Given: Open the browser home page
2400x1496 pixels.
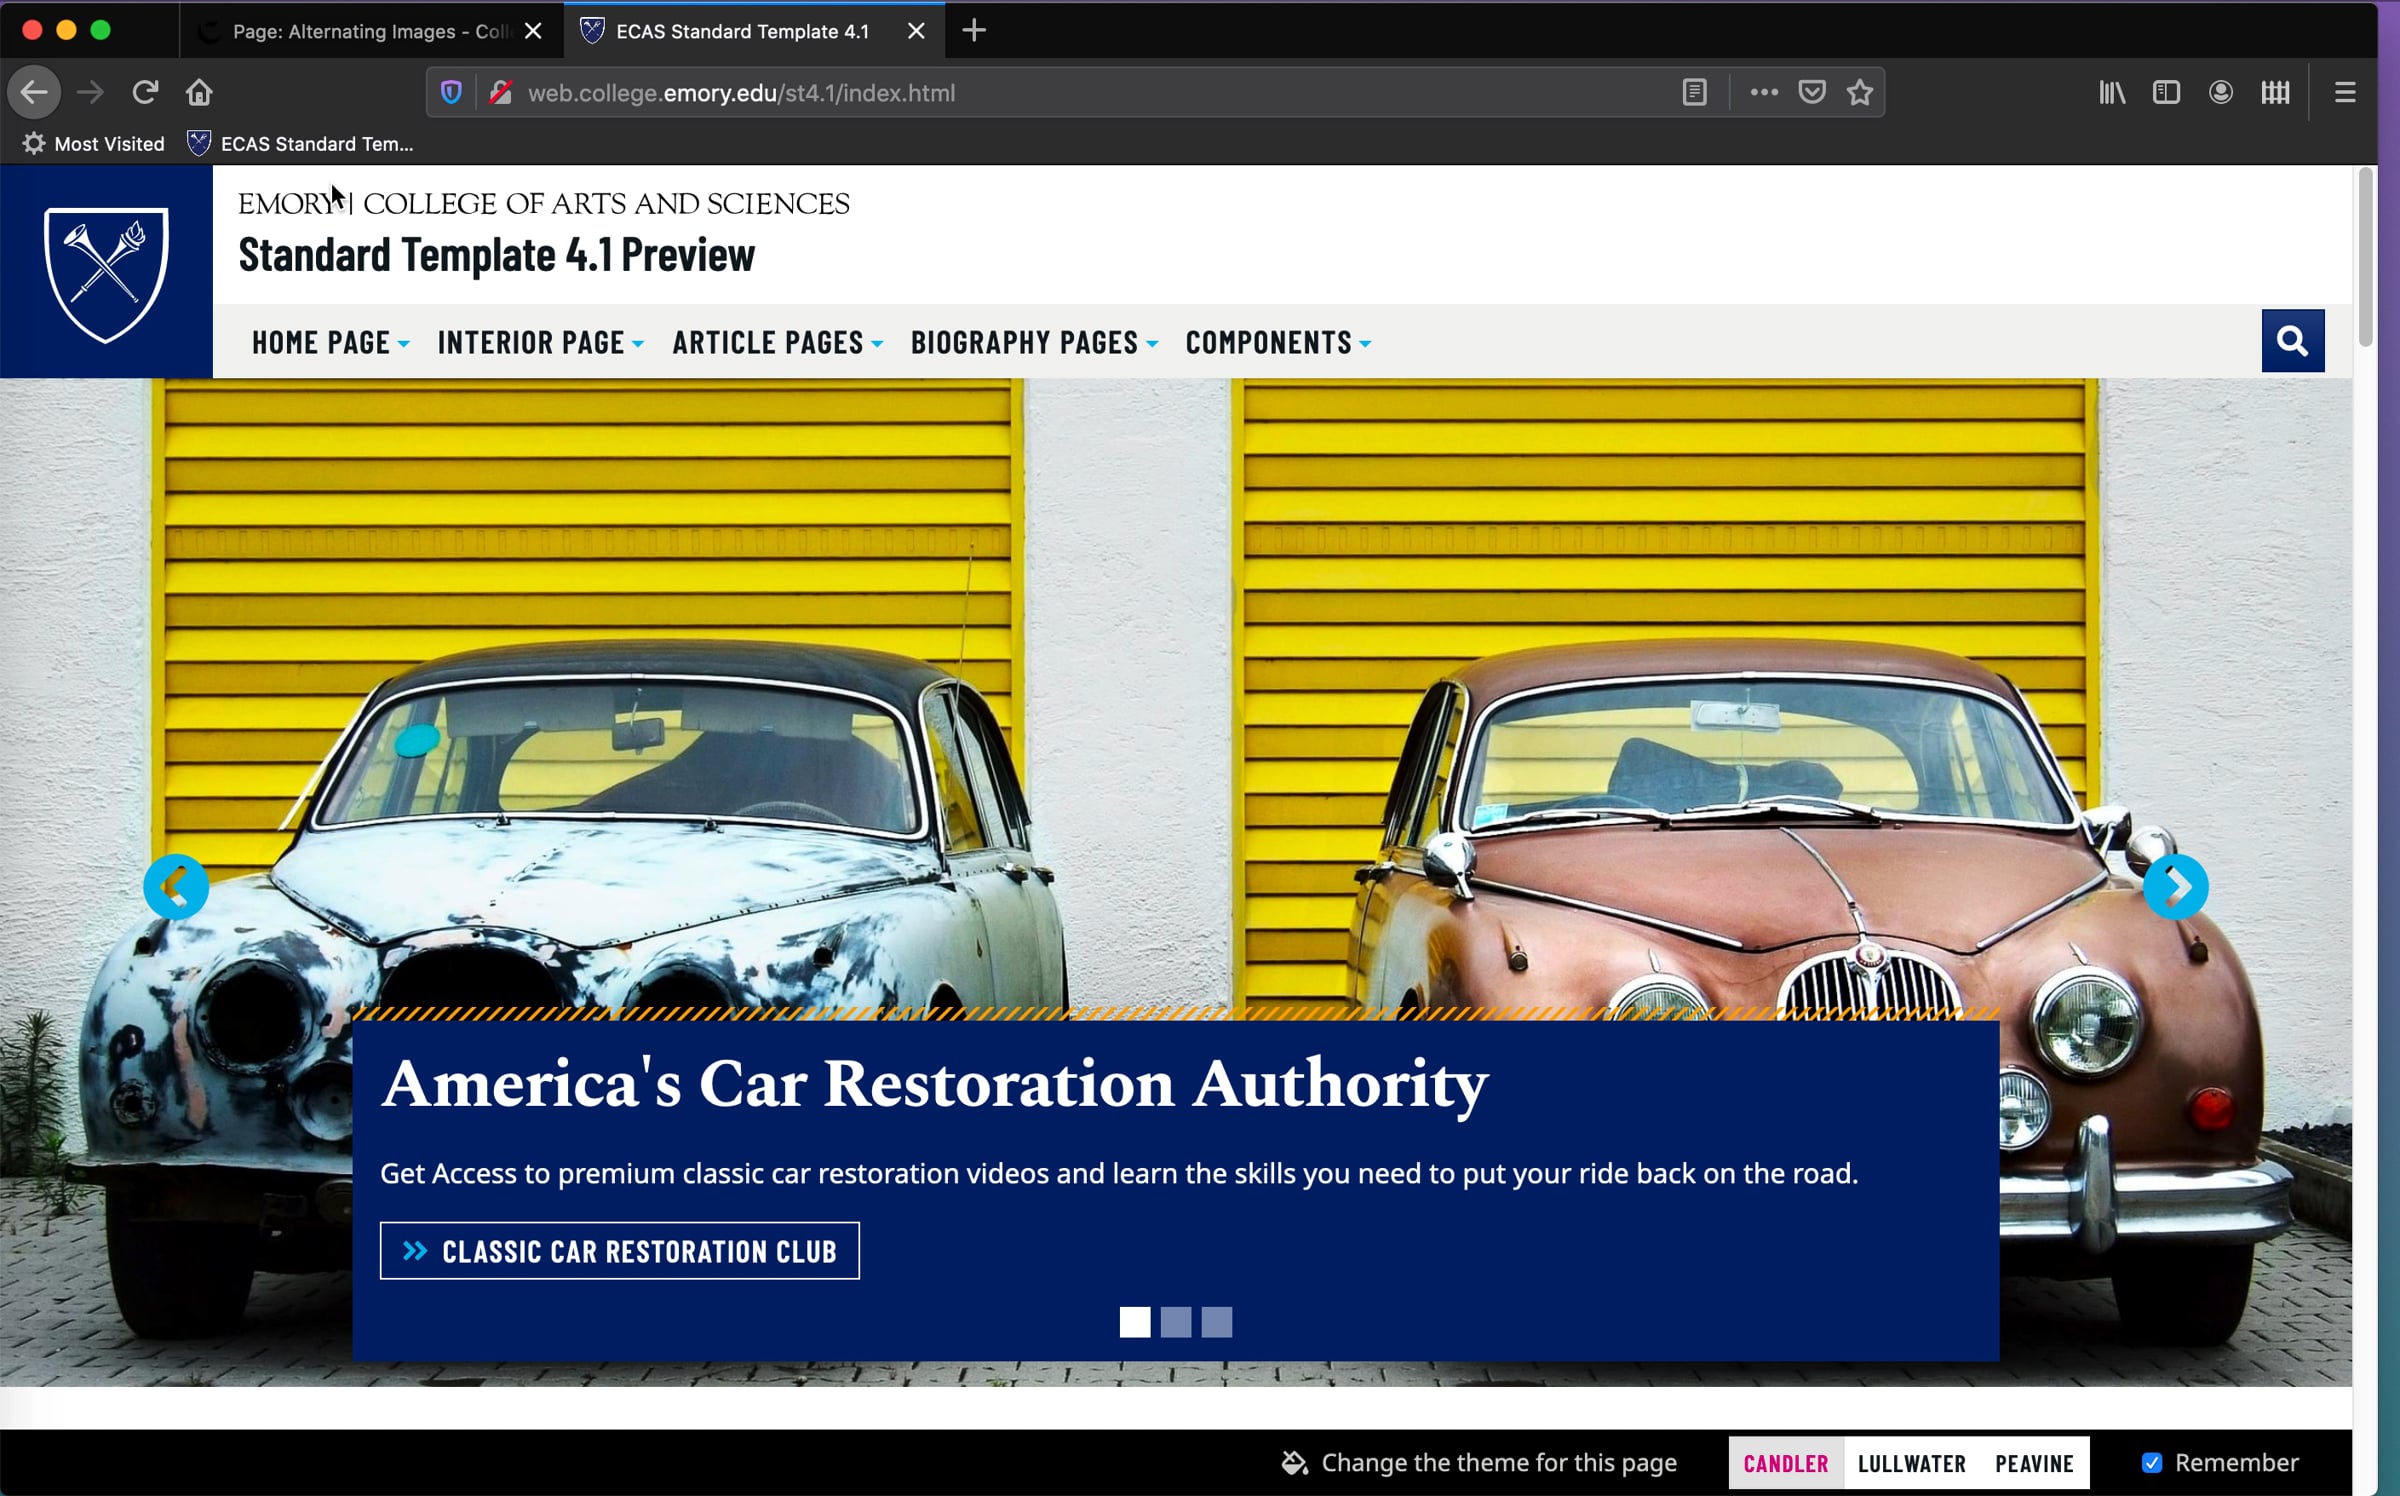Looking at the screenshot, I should pyautogui.click(x=199, y=93).
